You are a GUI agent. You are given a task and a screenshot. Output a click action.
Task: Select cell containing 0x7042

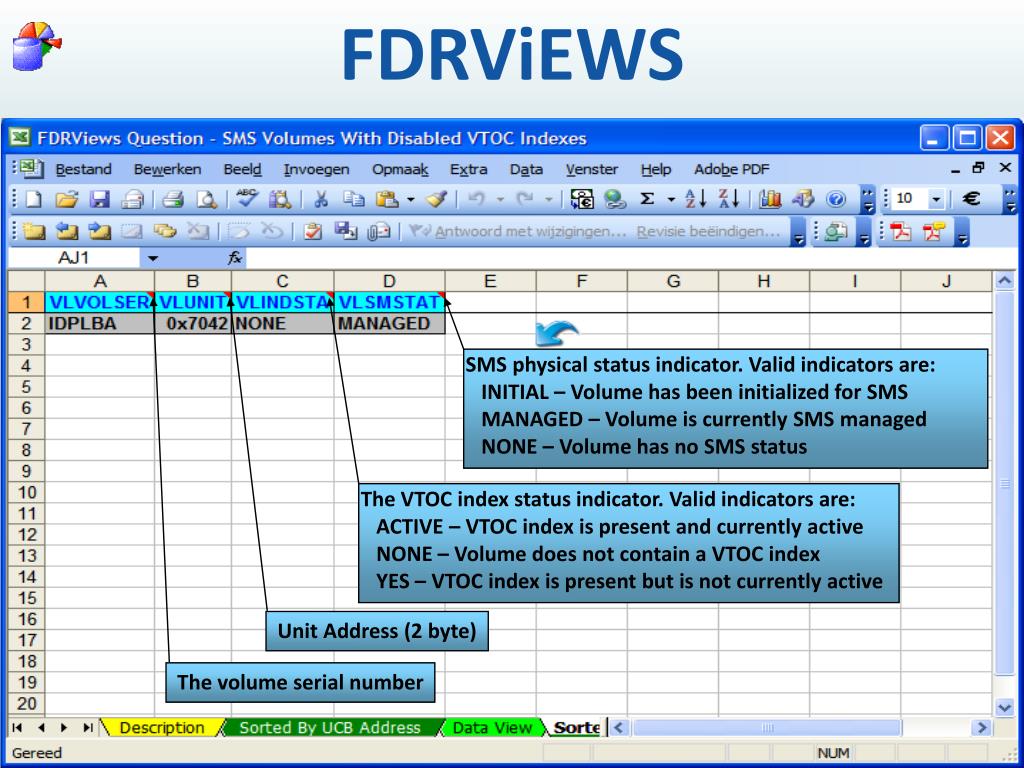[193, 324]
